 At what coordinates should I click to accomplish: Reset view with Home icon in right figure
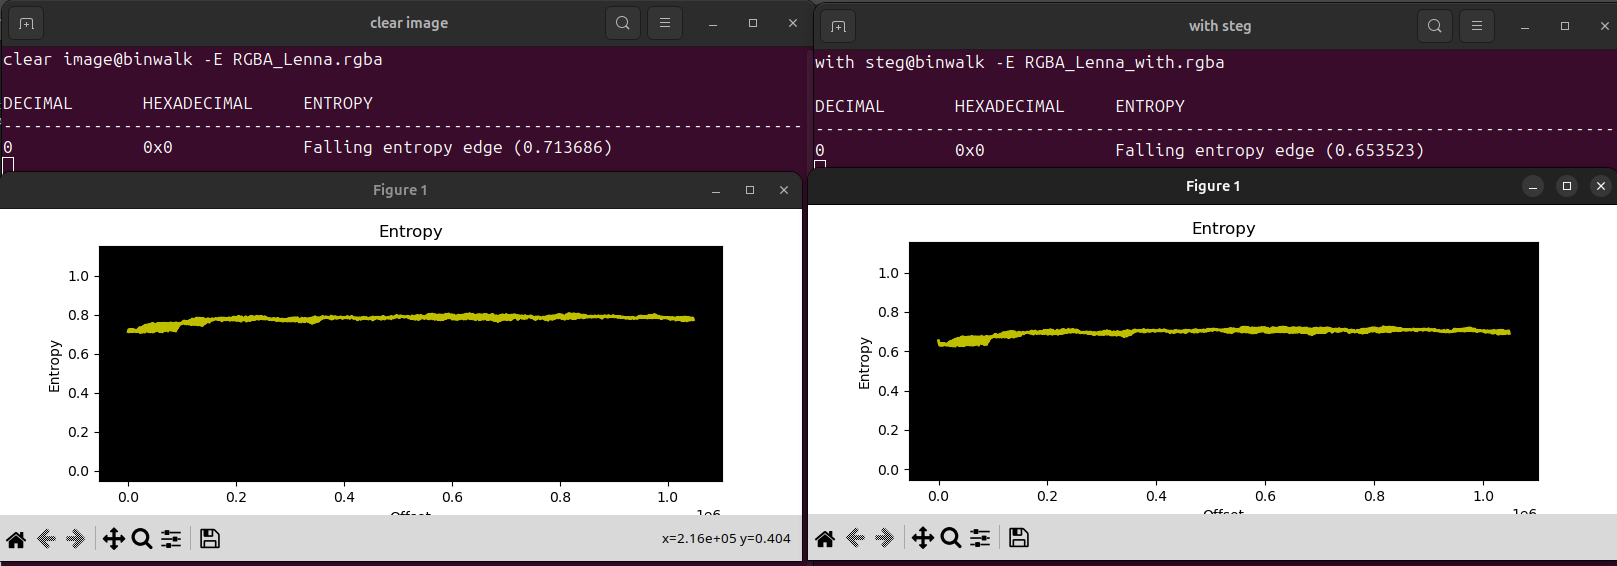(825, 538)
